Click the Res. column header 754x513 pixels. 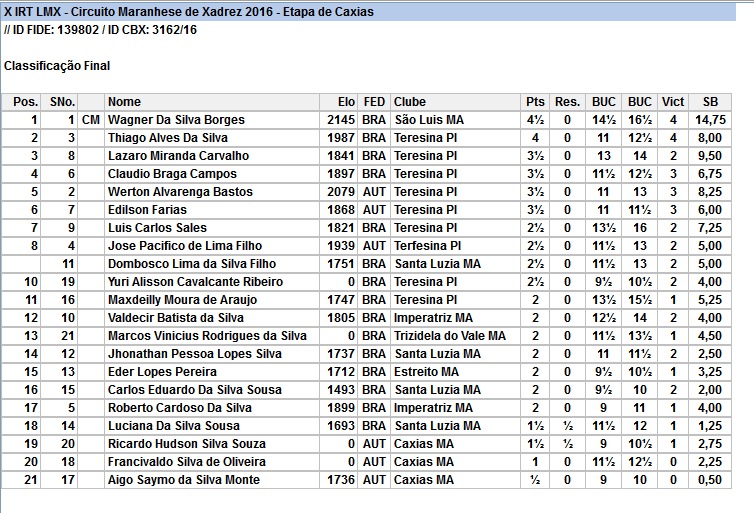(567, 102)
